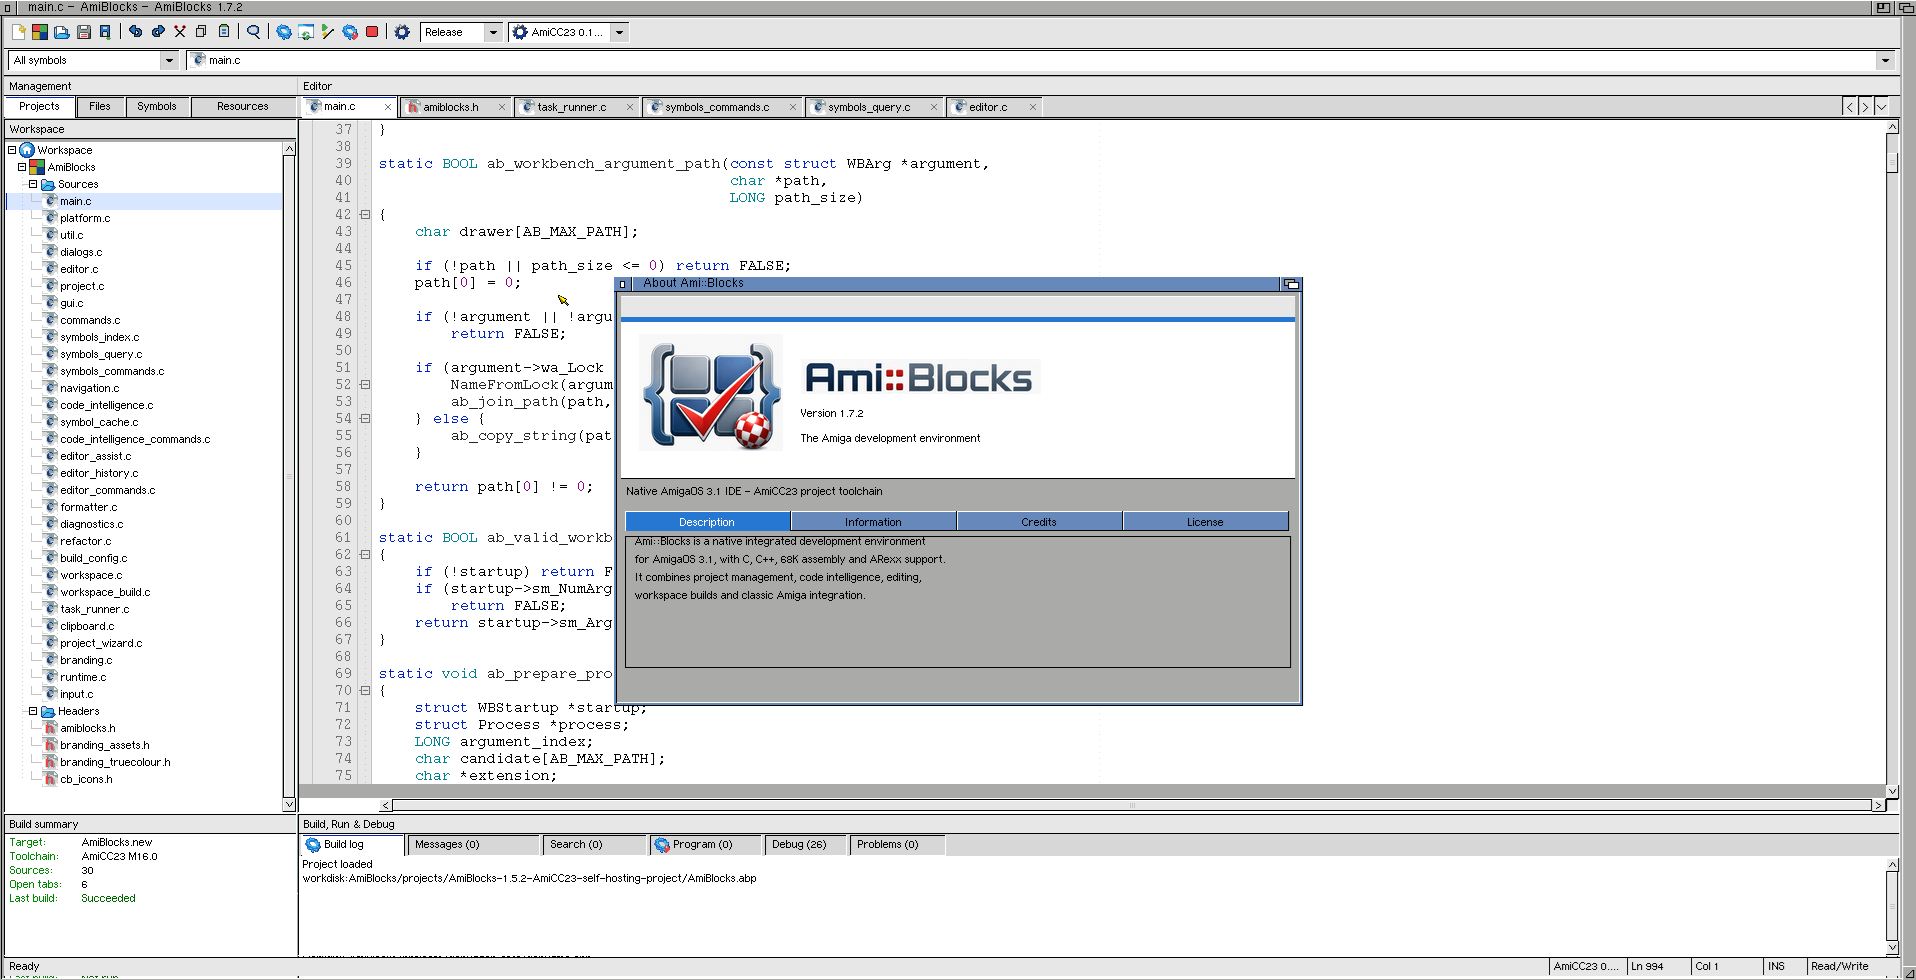Switch to the Symbols management tab
Viewport: 1916px width, 980px height.
tap(157, 106)
